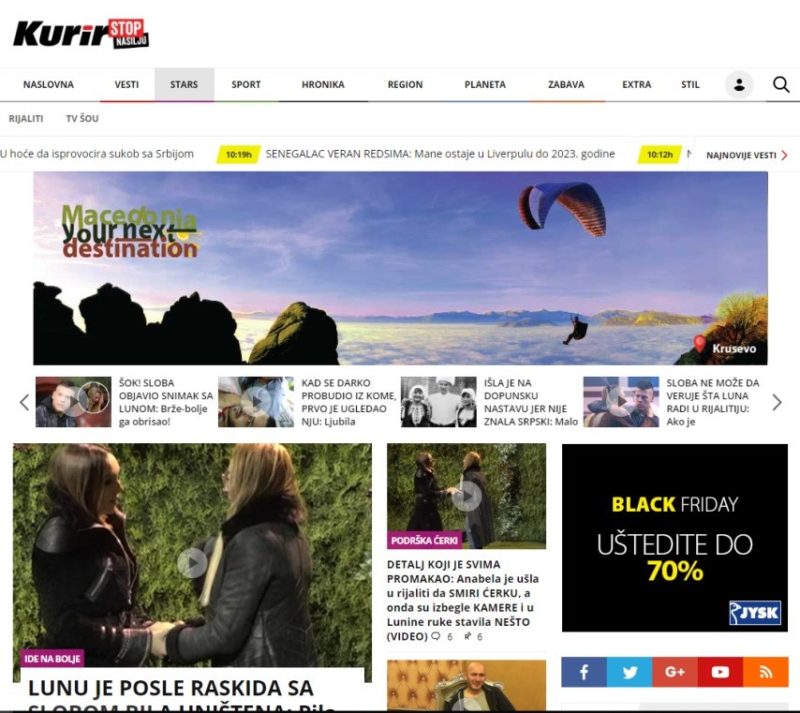This screenshot has height=713, width=800.
Task: Open thumbnail of Sloba objavio snimak story
Action: pos(73,402)
